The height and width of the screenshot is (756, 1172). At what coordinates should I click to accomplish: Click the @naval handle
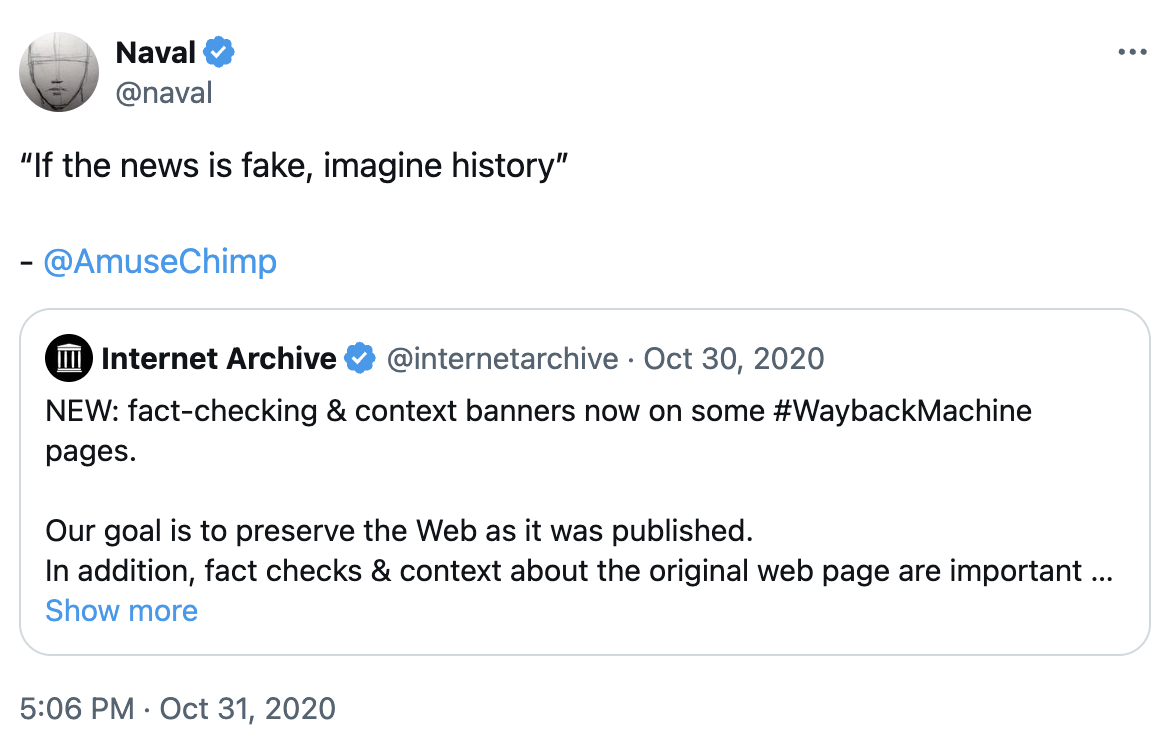click(164, 93)
